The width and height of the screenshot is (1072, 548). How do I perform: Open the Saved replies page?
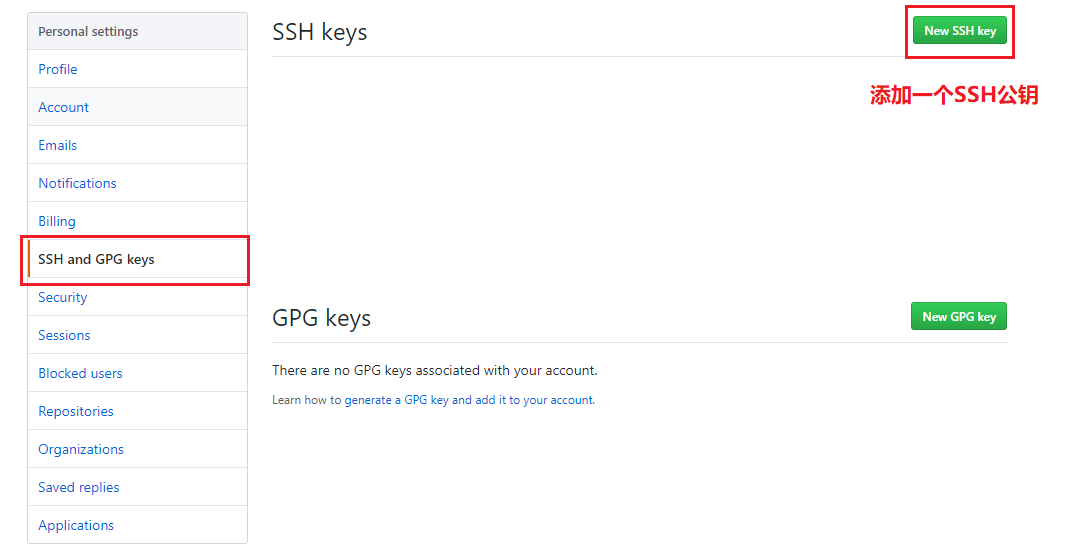click(78, 487)
